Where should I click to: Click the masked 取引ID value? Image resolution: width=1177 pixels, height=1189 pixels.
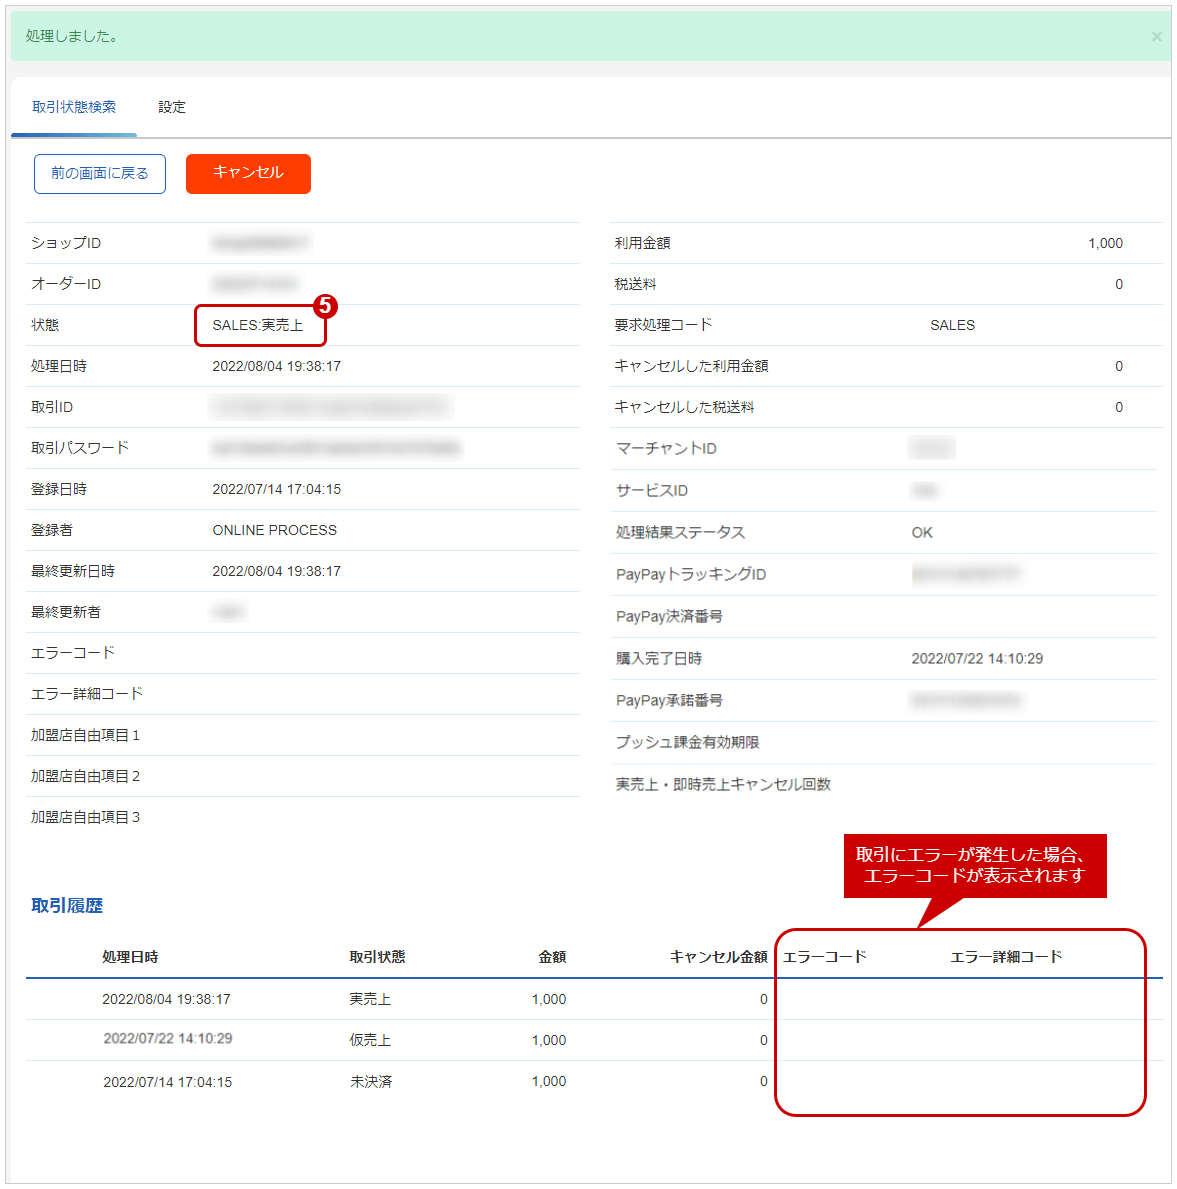(x=330, y=407)
